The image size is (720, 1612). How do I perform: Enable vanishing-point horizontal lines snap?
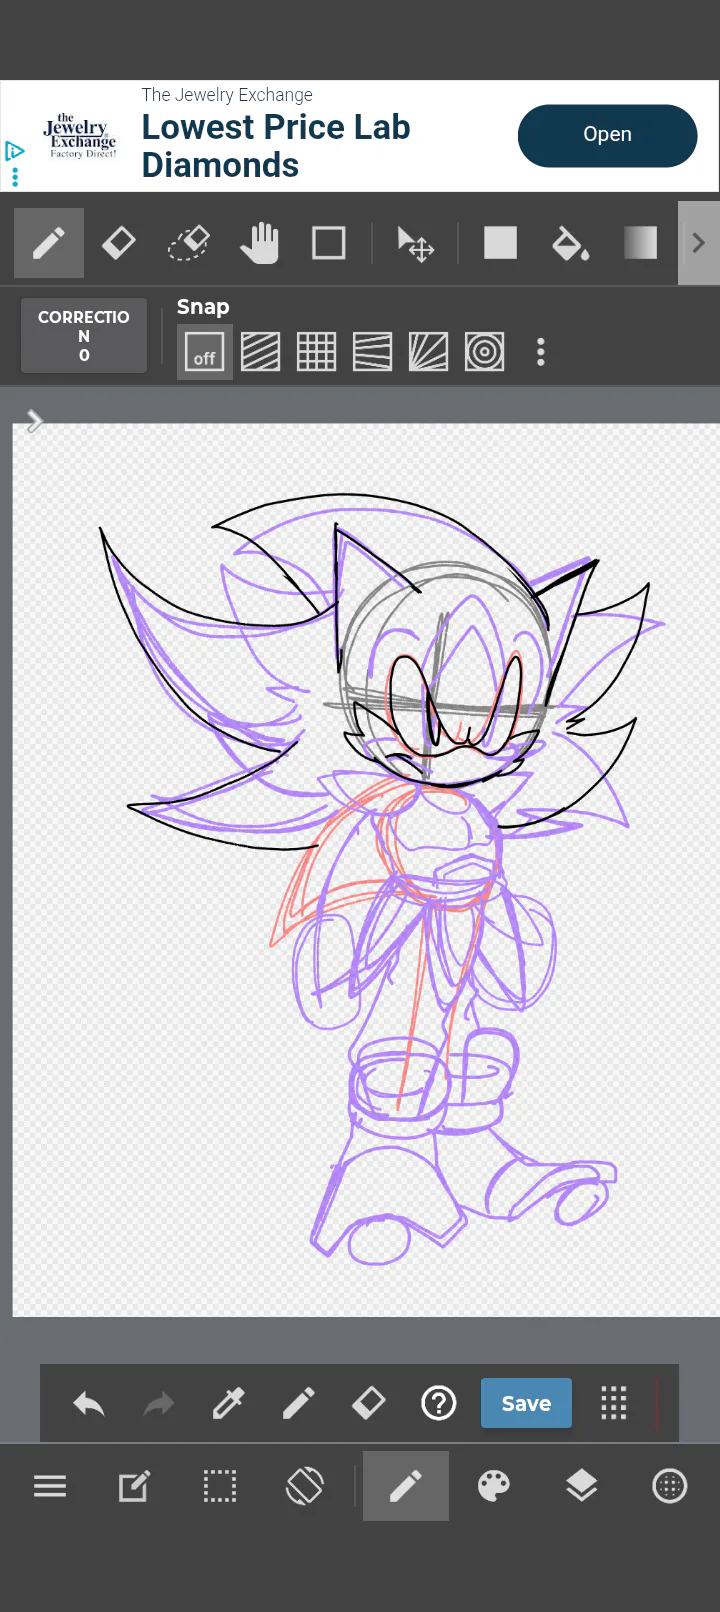point(373,352)
